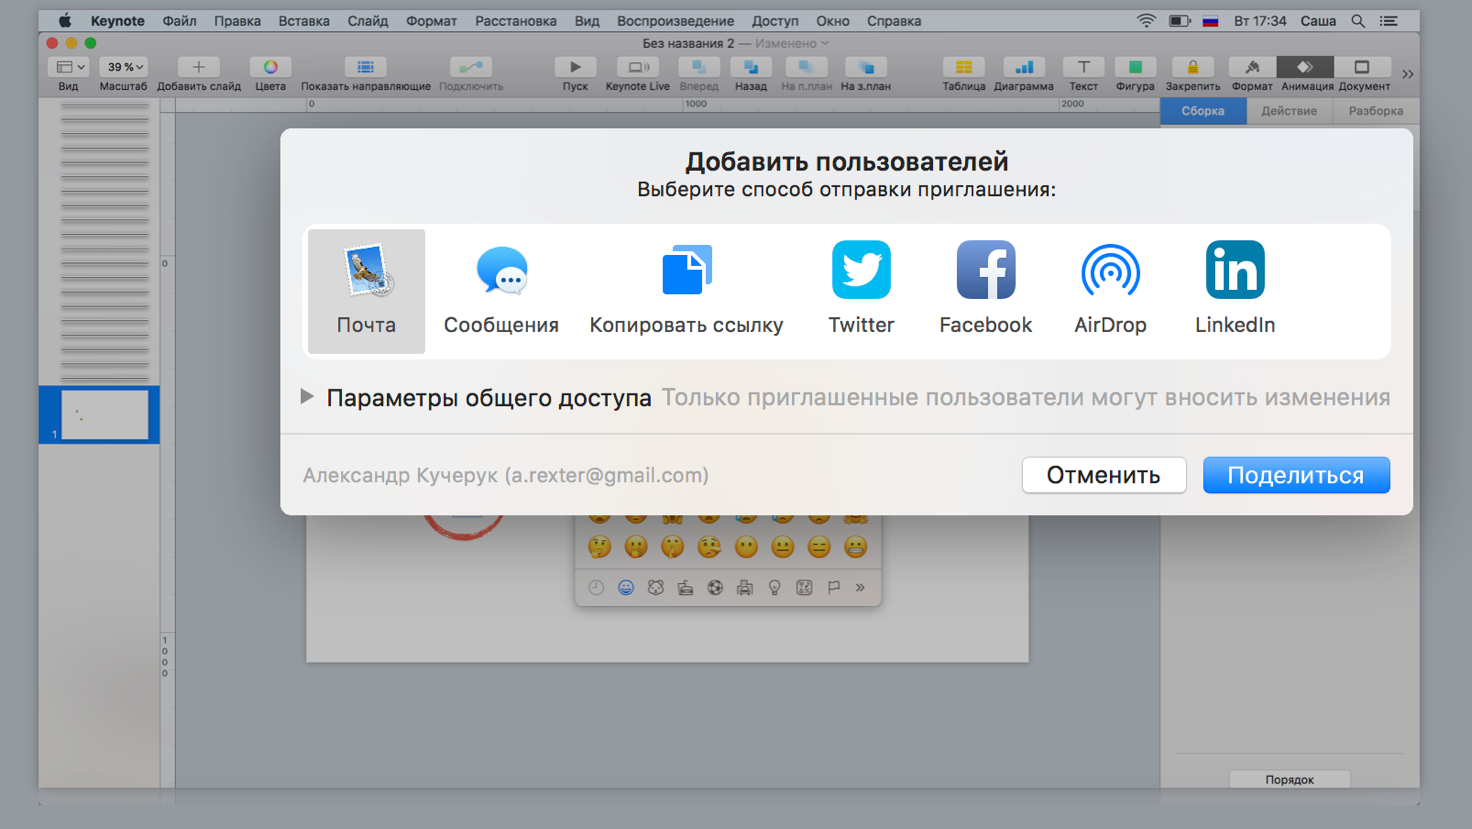Click the Вперед arrange icon

coord(699,67)
